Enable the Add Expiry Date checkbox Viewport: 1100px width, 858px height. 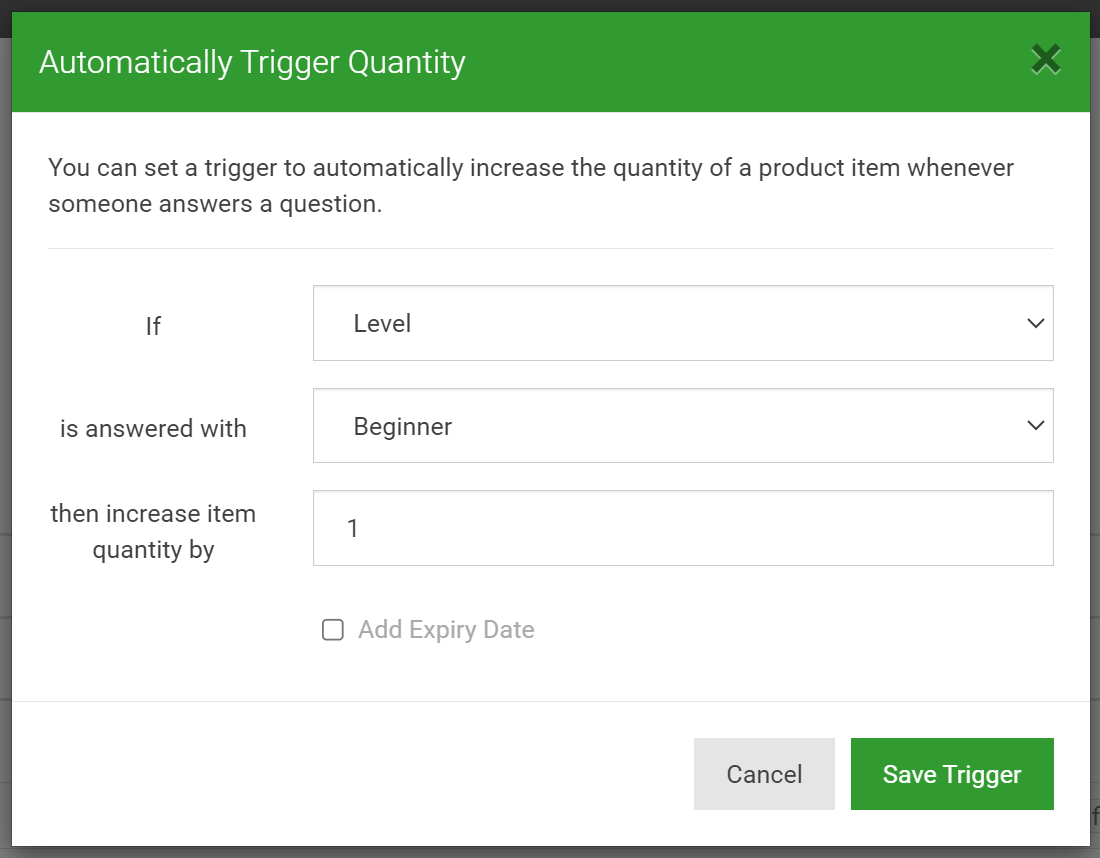[x=333, y=630]
